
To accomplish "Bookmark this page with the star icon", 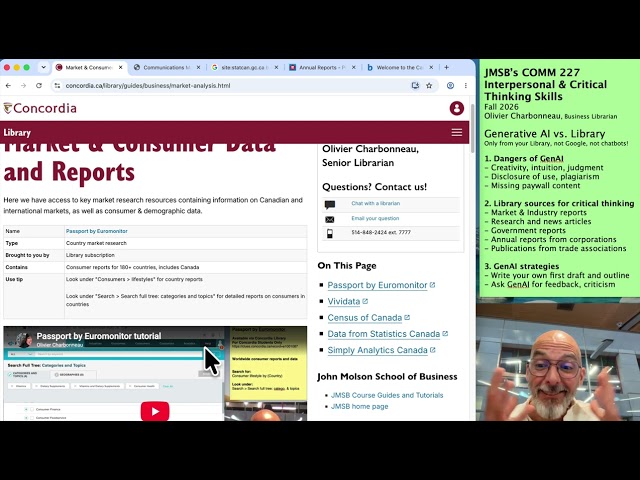I will click(x=429, y=86).
